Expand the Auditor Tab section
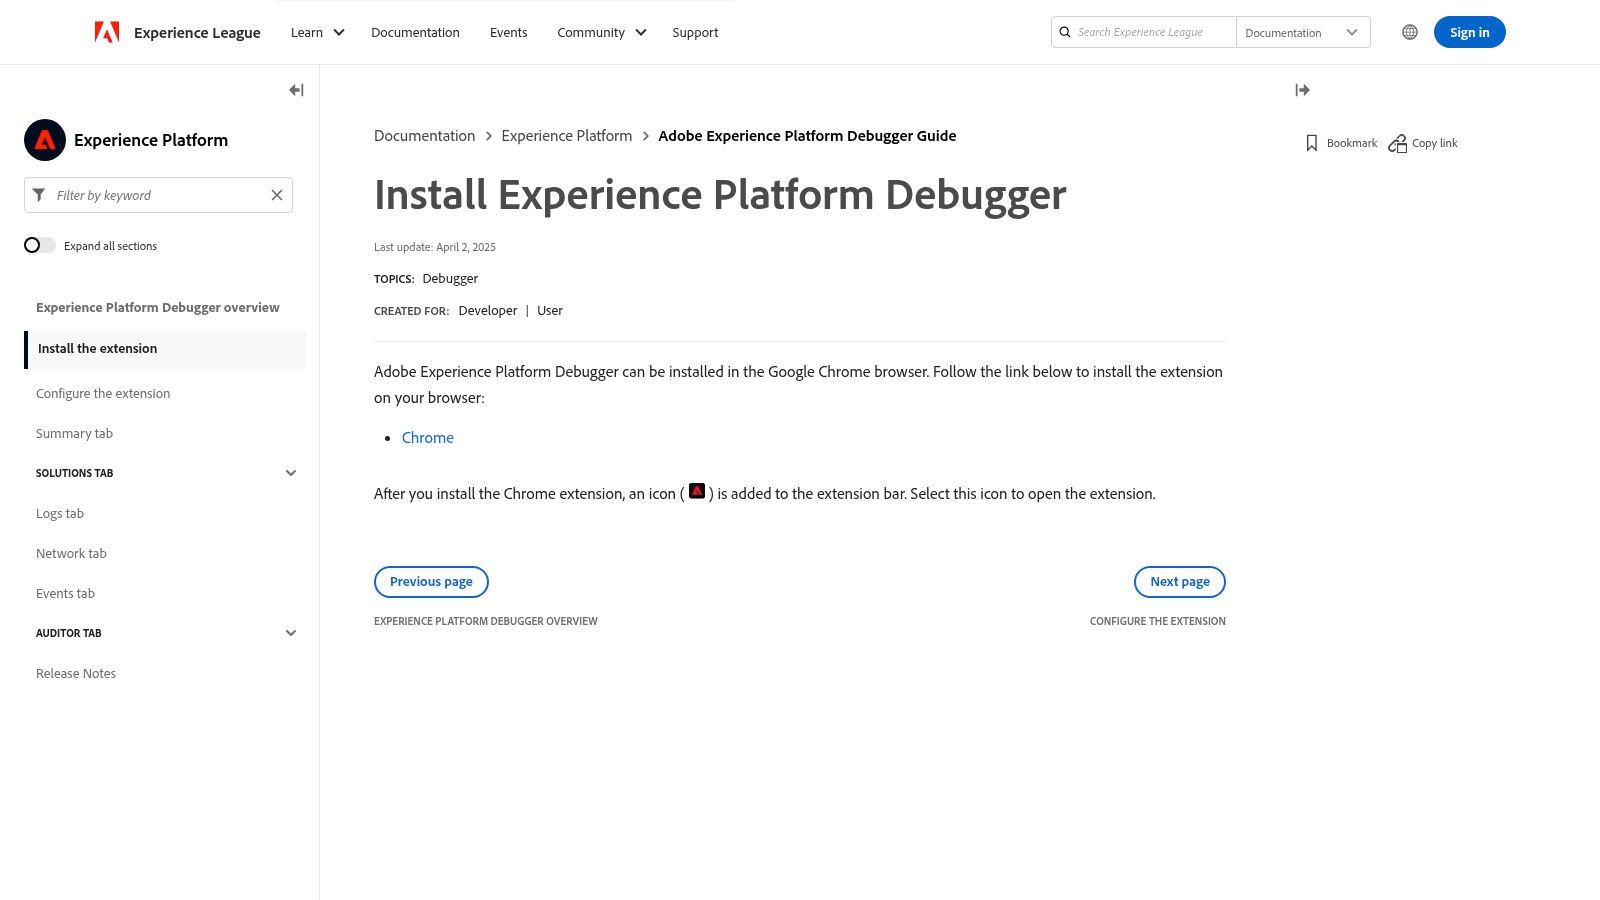 click(290, 632)
